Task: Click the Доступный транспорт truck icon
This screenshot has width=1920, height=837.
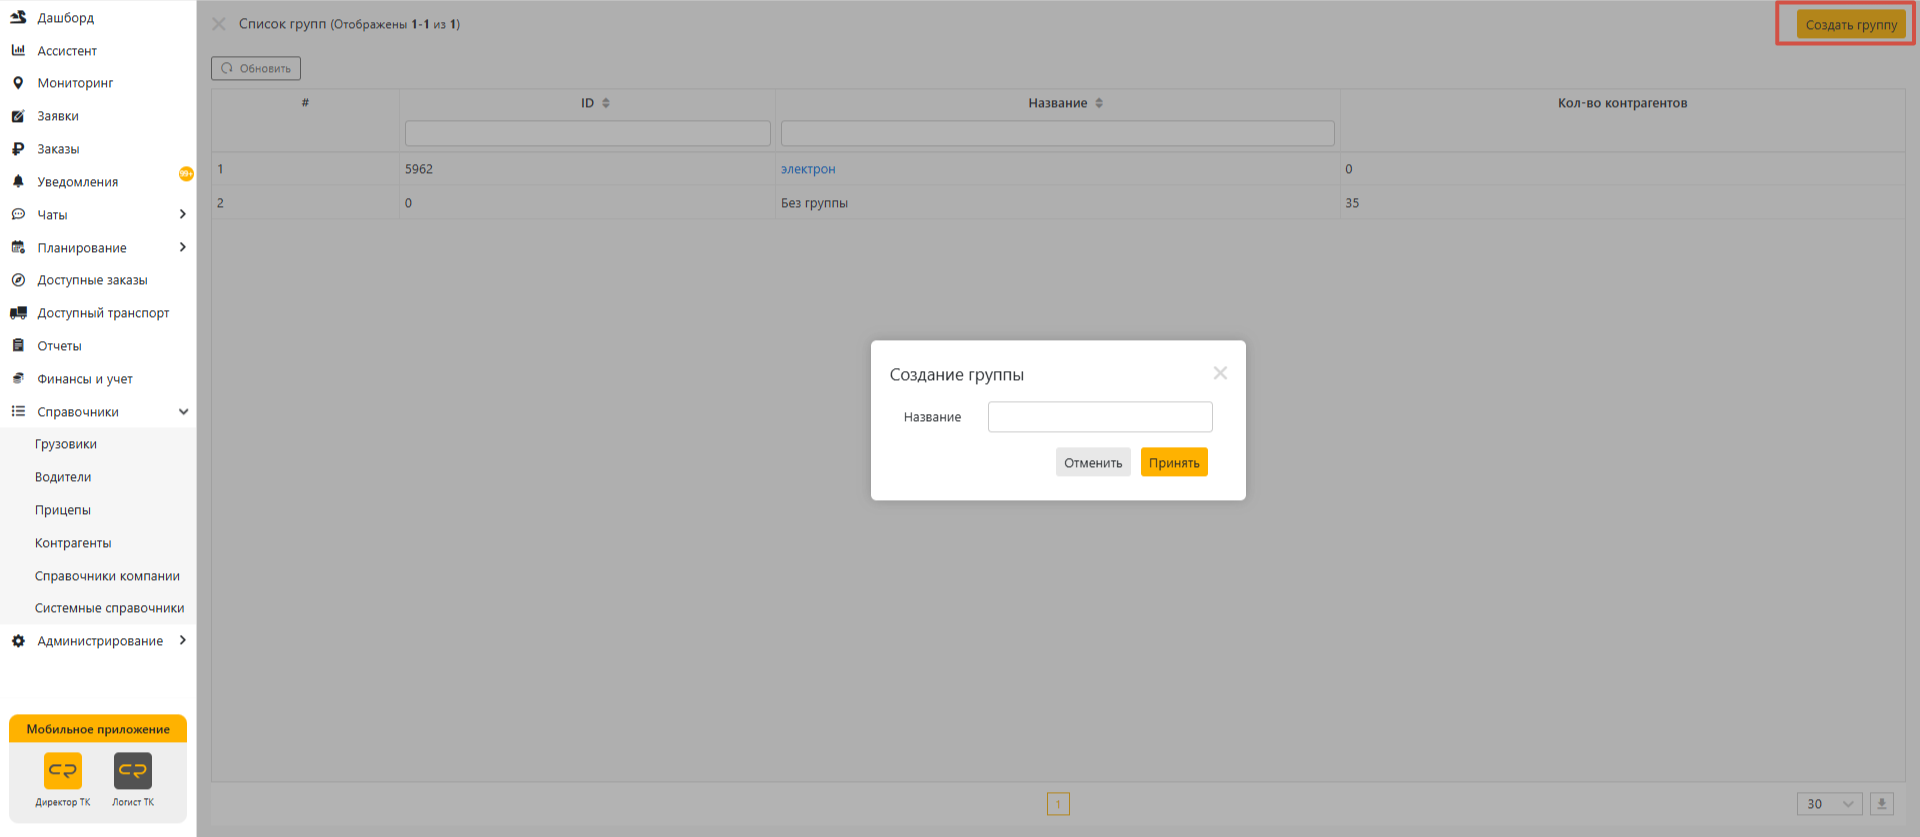Action: tap(18, 313)
